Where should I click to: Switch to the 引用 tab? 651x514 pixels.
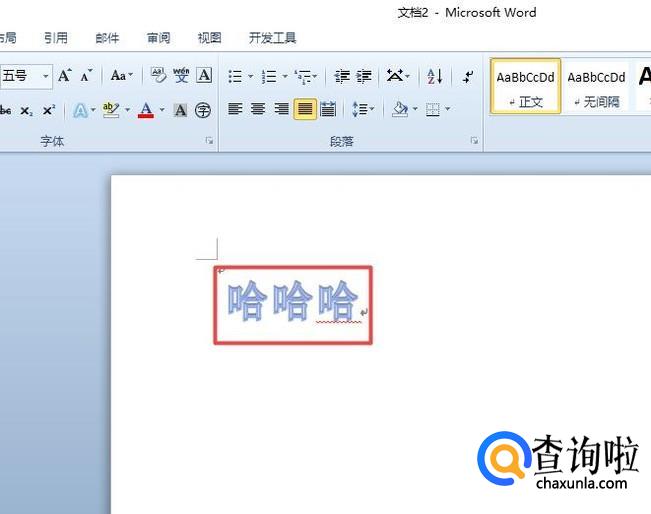click(x=56, y=38)
